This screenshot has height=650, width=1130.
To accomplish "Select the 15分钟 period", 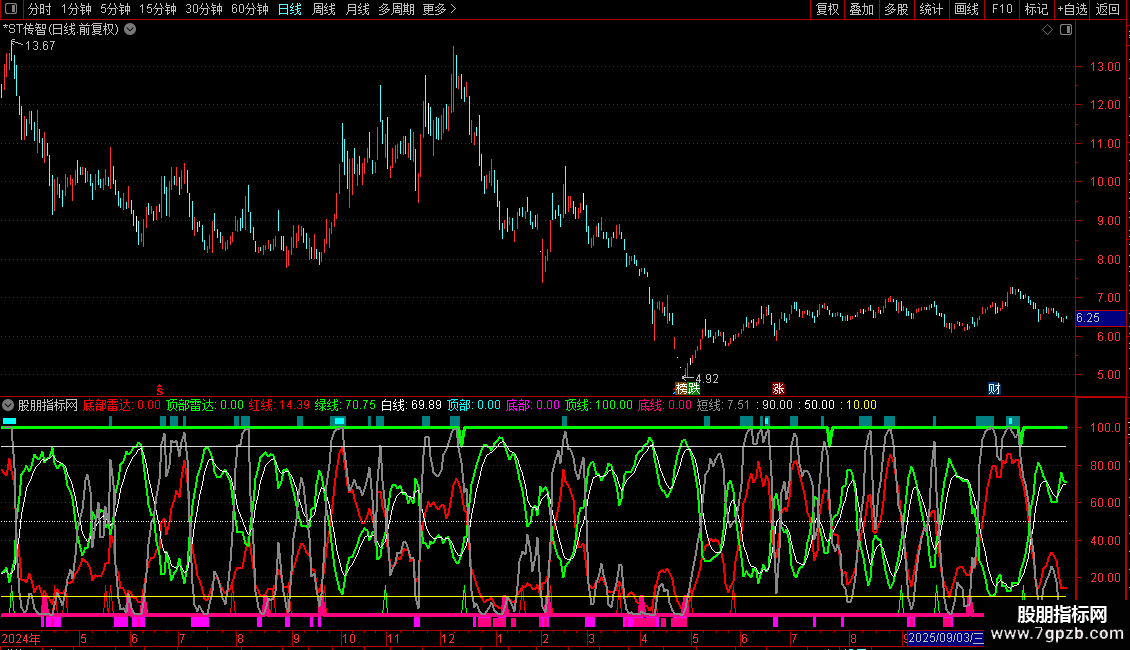I will tap(158, 9).
